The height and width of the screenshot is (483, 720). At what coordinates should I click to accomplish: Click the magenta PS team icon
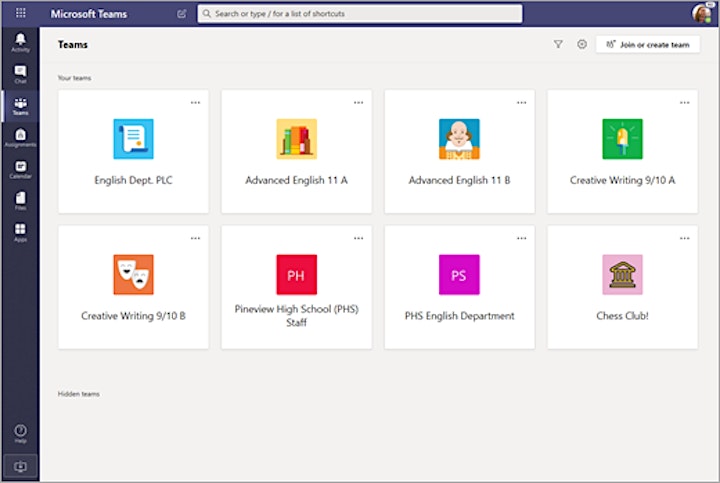click(x=459, y=274)
